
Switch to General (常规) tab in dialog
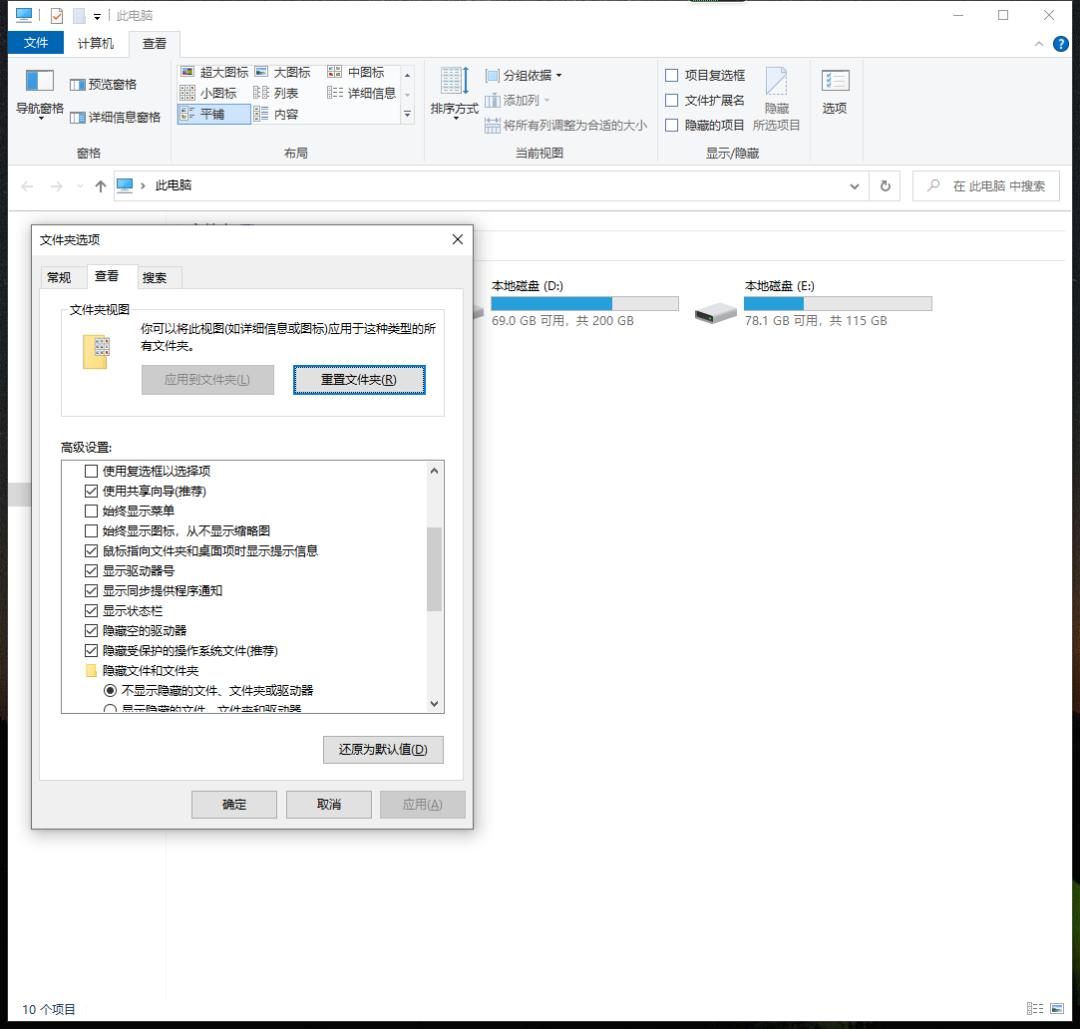pos(59,278)
